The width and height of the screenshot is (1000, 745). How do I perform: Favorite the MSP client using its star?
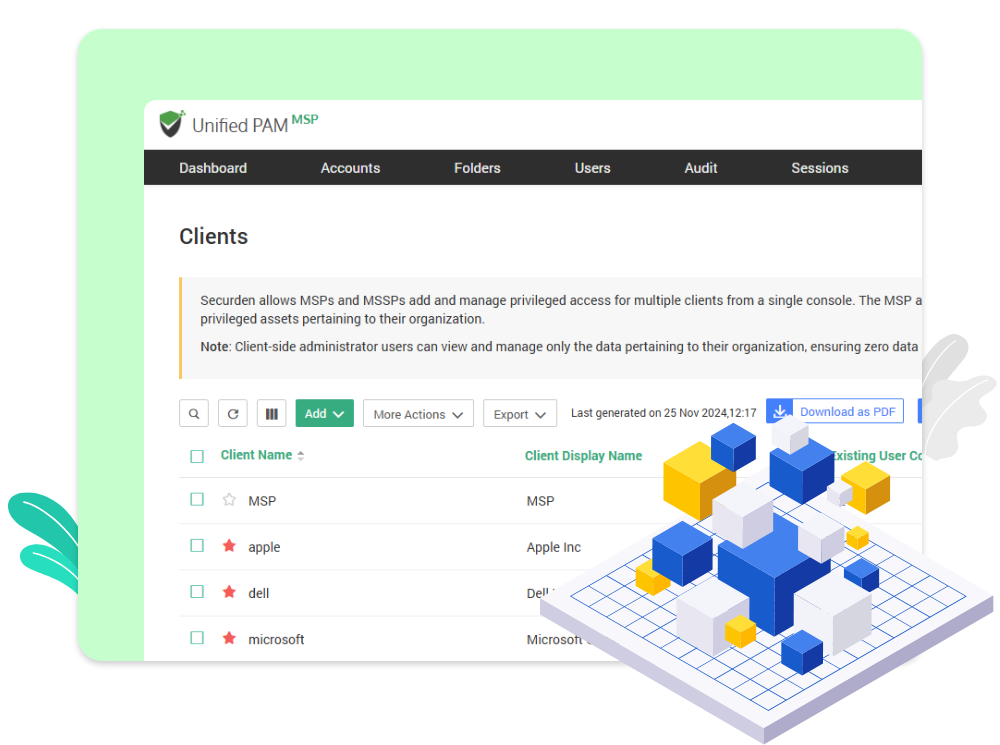(x=230, y=500)
